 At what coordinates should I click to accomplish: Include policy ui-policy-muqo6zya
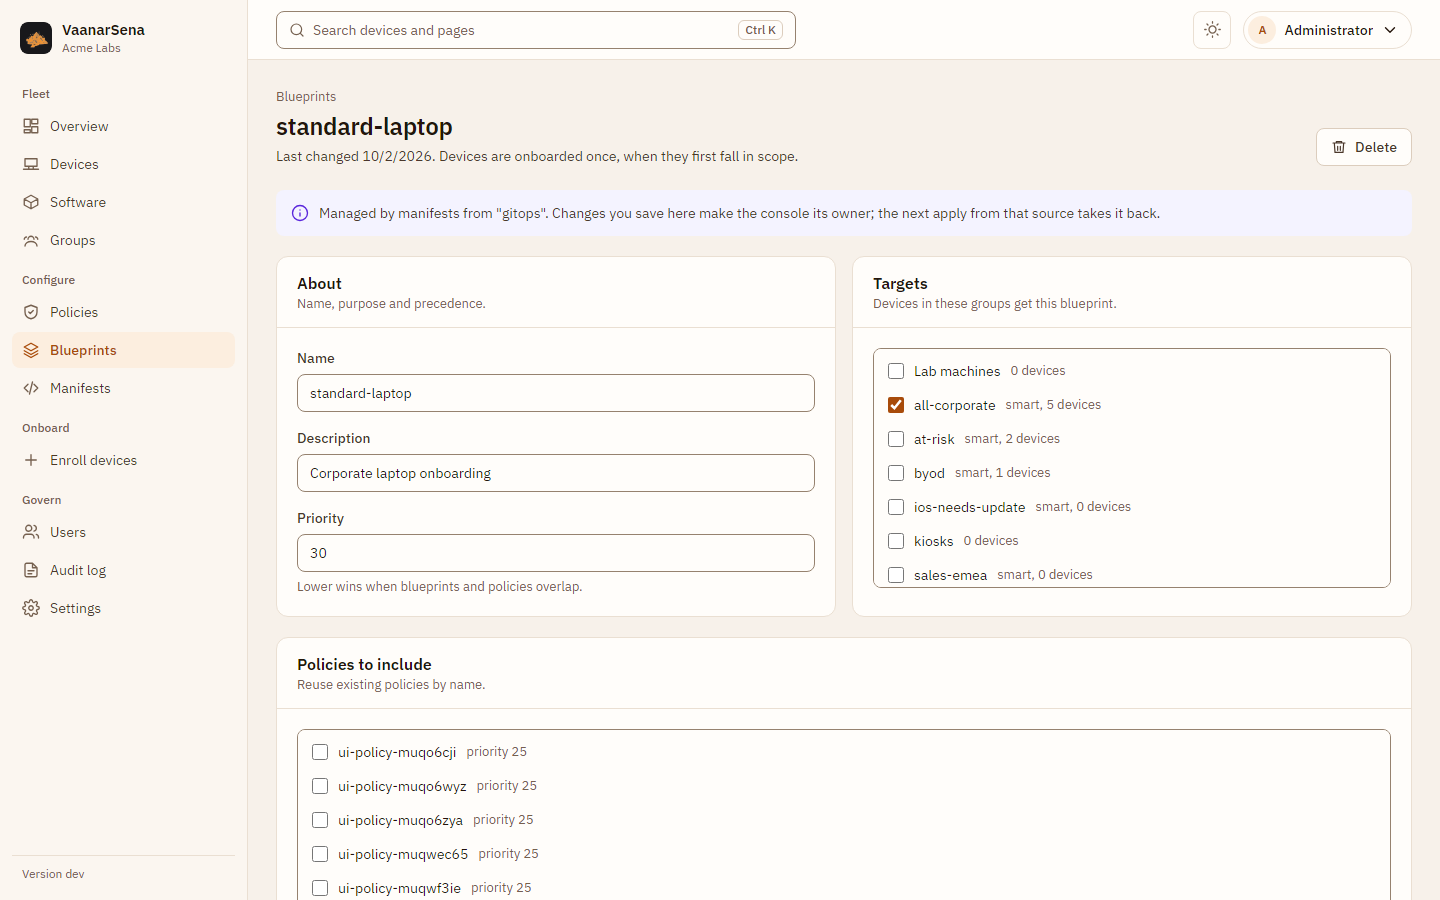tap(320, 820)
